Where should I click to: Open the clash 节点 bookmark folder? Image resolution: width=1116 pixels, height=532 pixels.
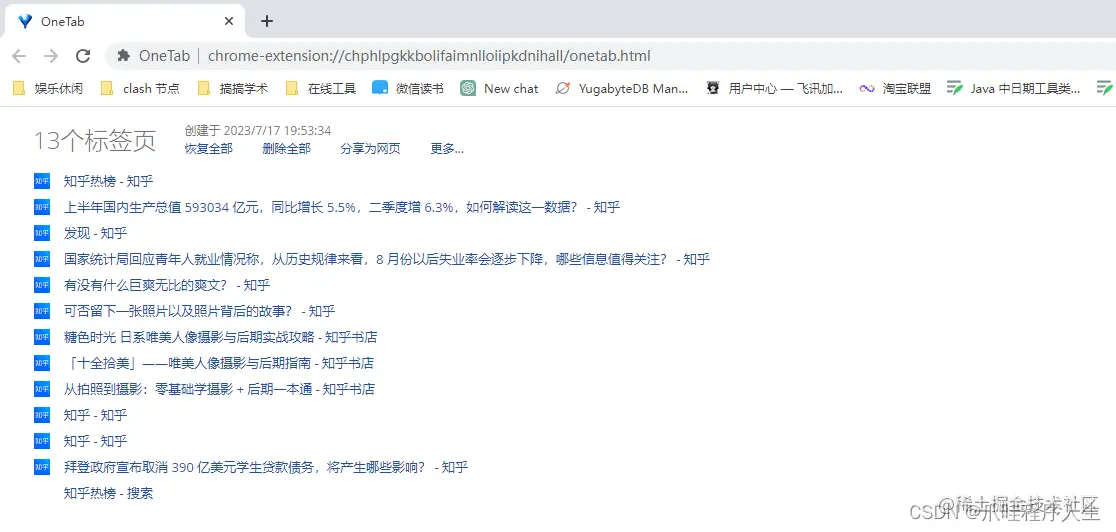coord(140,88)
